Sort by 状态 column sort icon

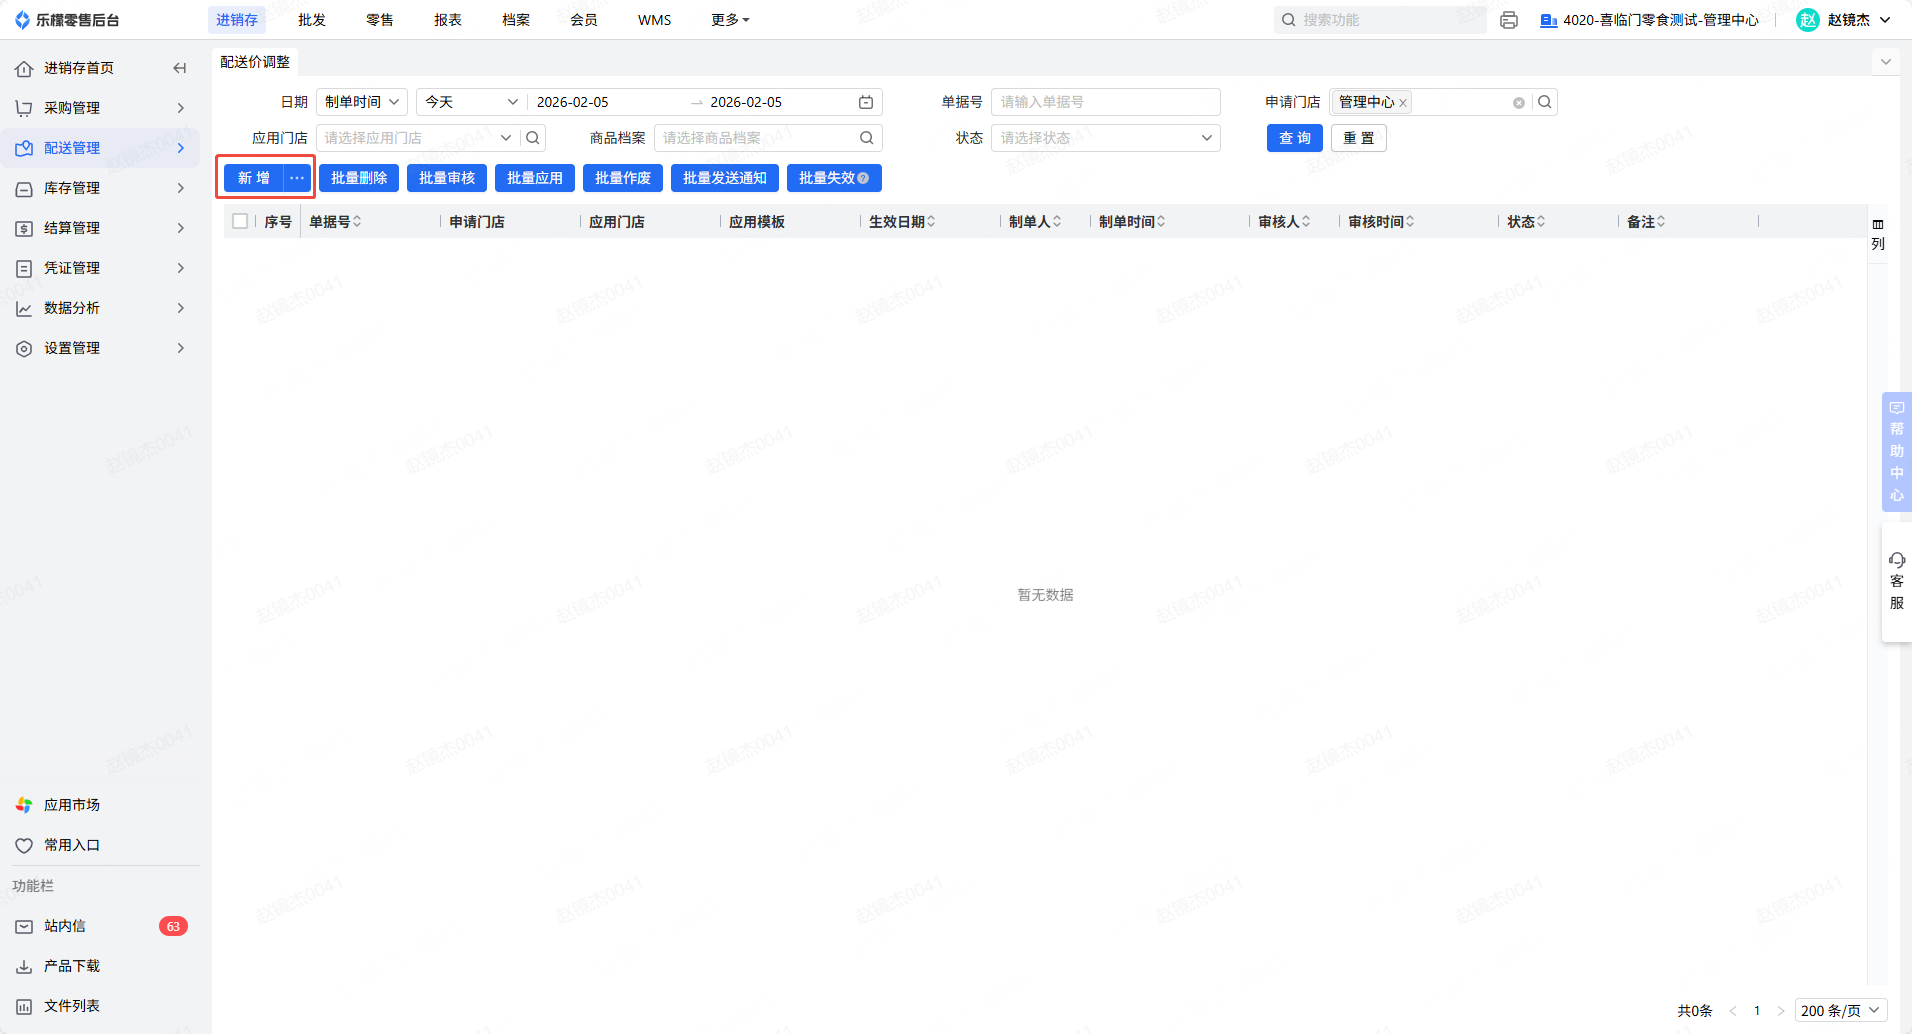pyautogui.click(x=1541, y=222)
